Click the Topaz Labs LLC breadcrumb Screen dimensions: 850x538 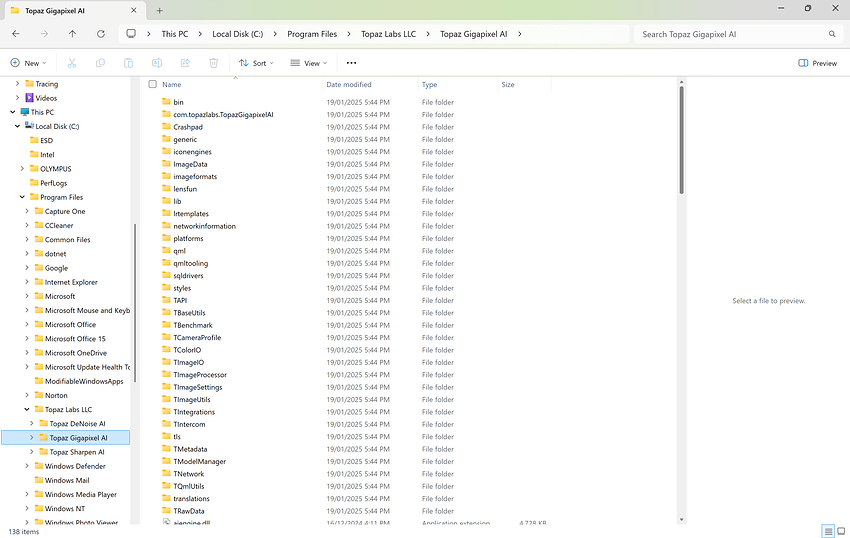point(388,34)
